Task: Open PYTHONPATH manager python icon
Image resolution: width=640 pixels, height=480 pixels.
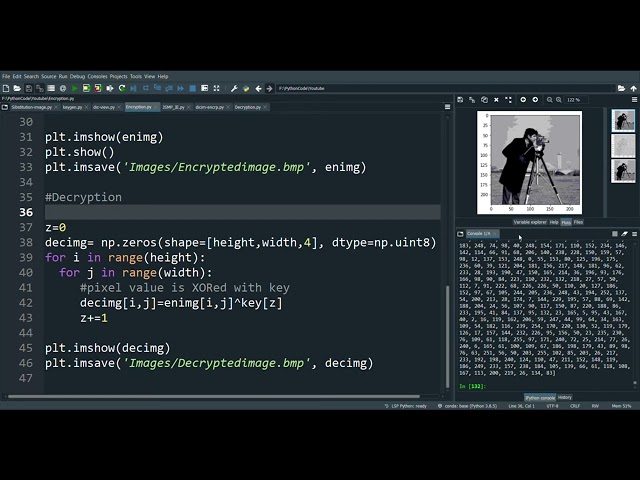Action: [x=246, y=88]
